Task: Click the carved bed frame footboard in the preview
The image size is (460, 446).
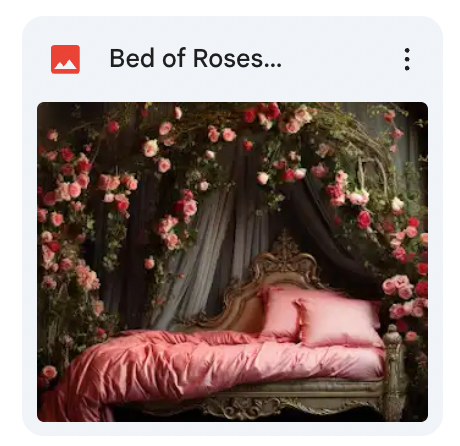Action: [395, 370]
